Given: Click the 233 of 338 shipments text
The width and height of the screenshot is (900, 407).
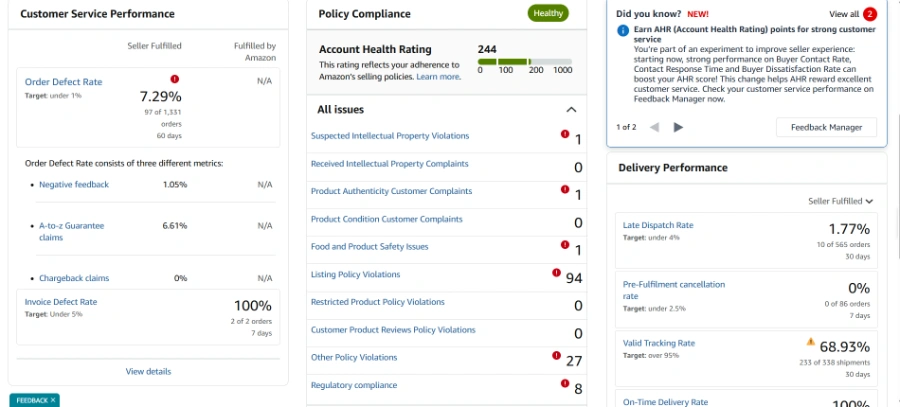Looking at the screenshot, I should [835, 362].
